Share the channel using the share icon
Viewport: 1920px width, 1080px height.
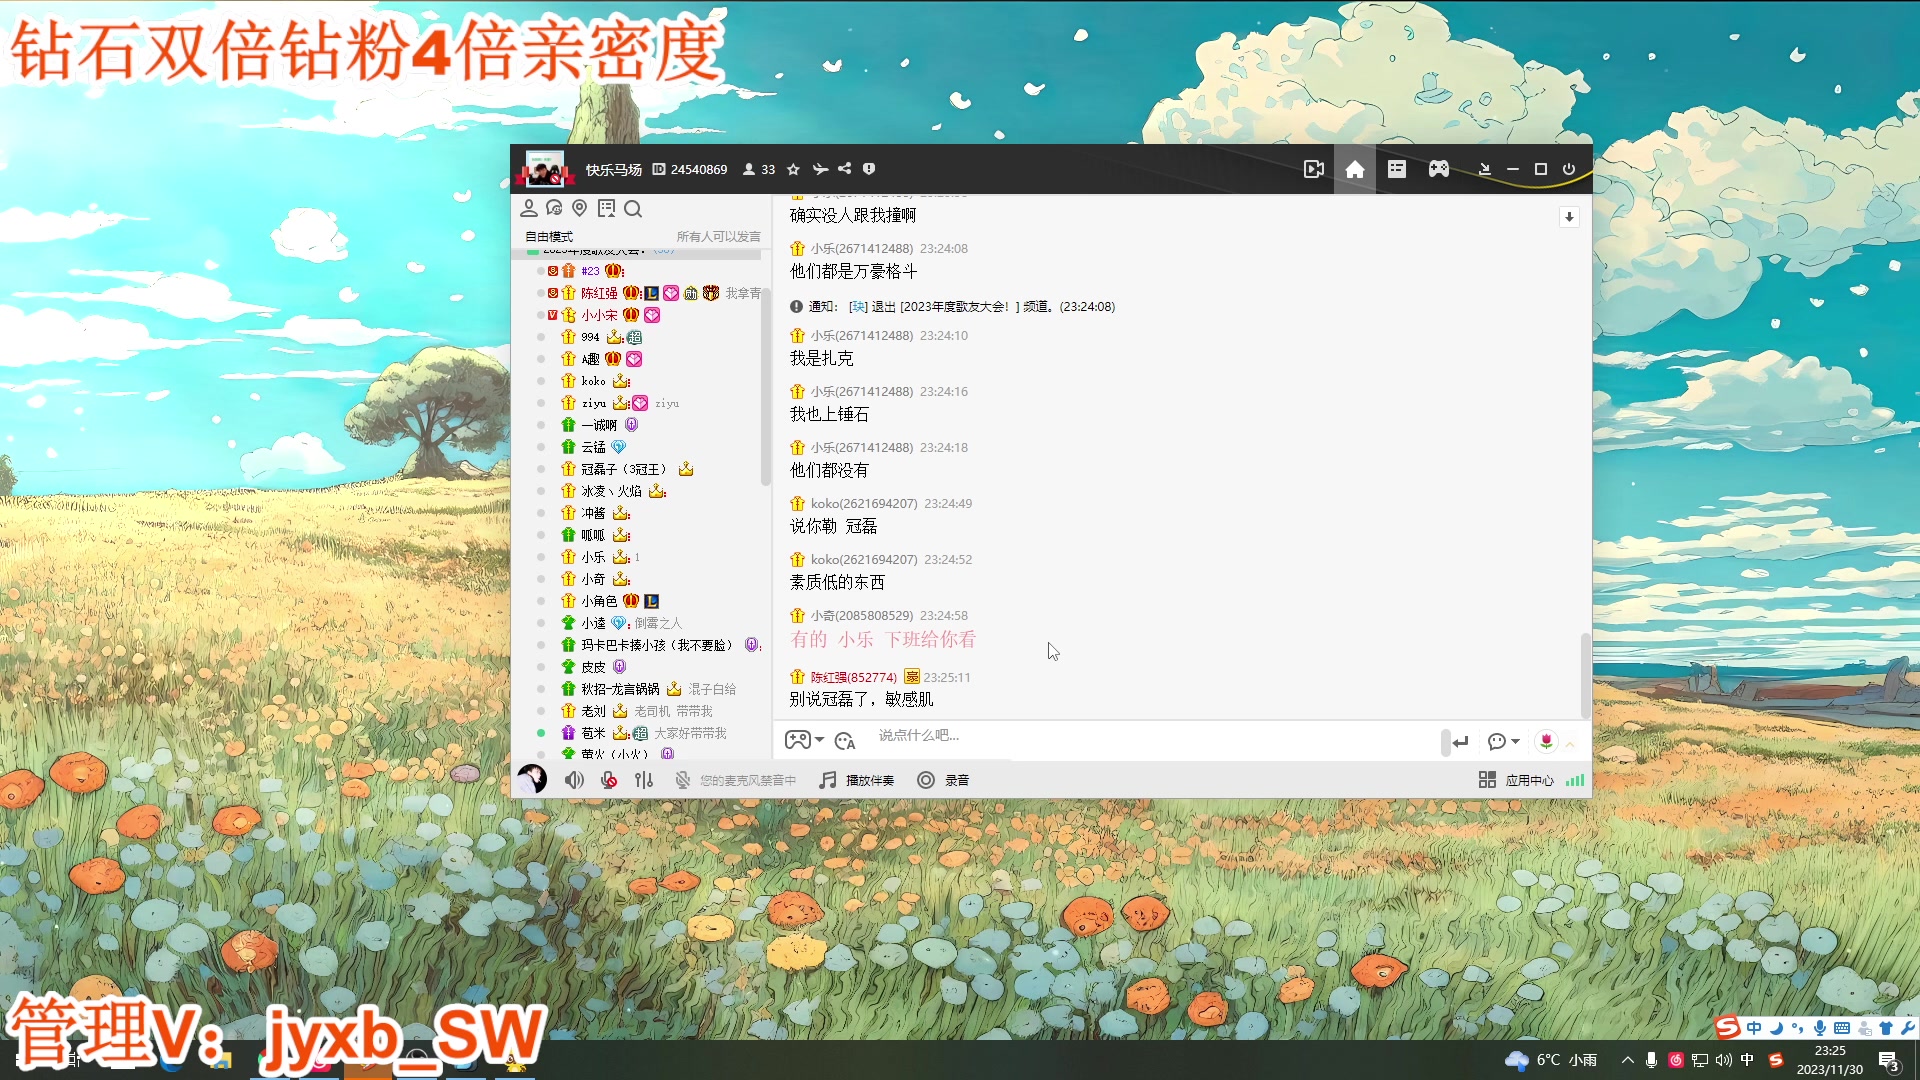click(845, 169)
